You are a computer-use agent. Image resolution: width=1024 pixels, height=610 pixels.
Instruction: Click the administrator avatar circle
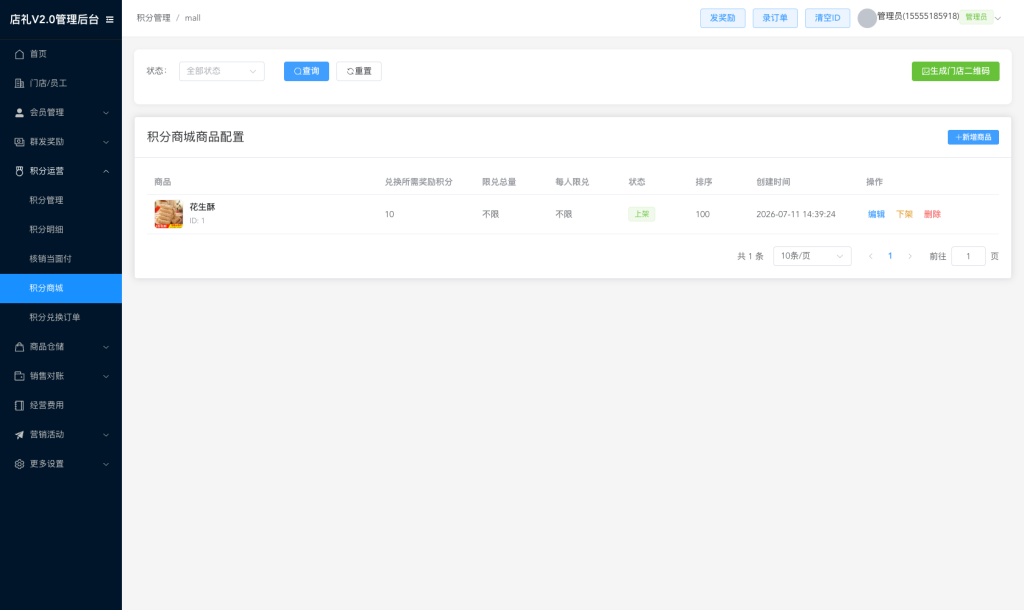coord(867,18)
